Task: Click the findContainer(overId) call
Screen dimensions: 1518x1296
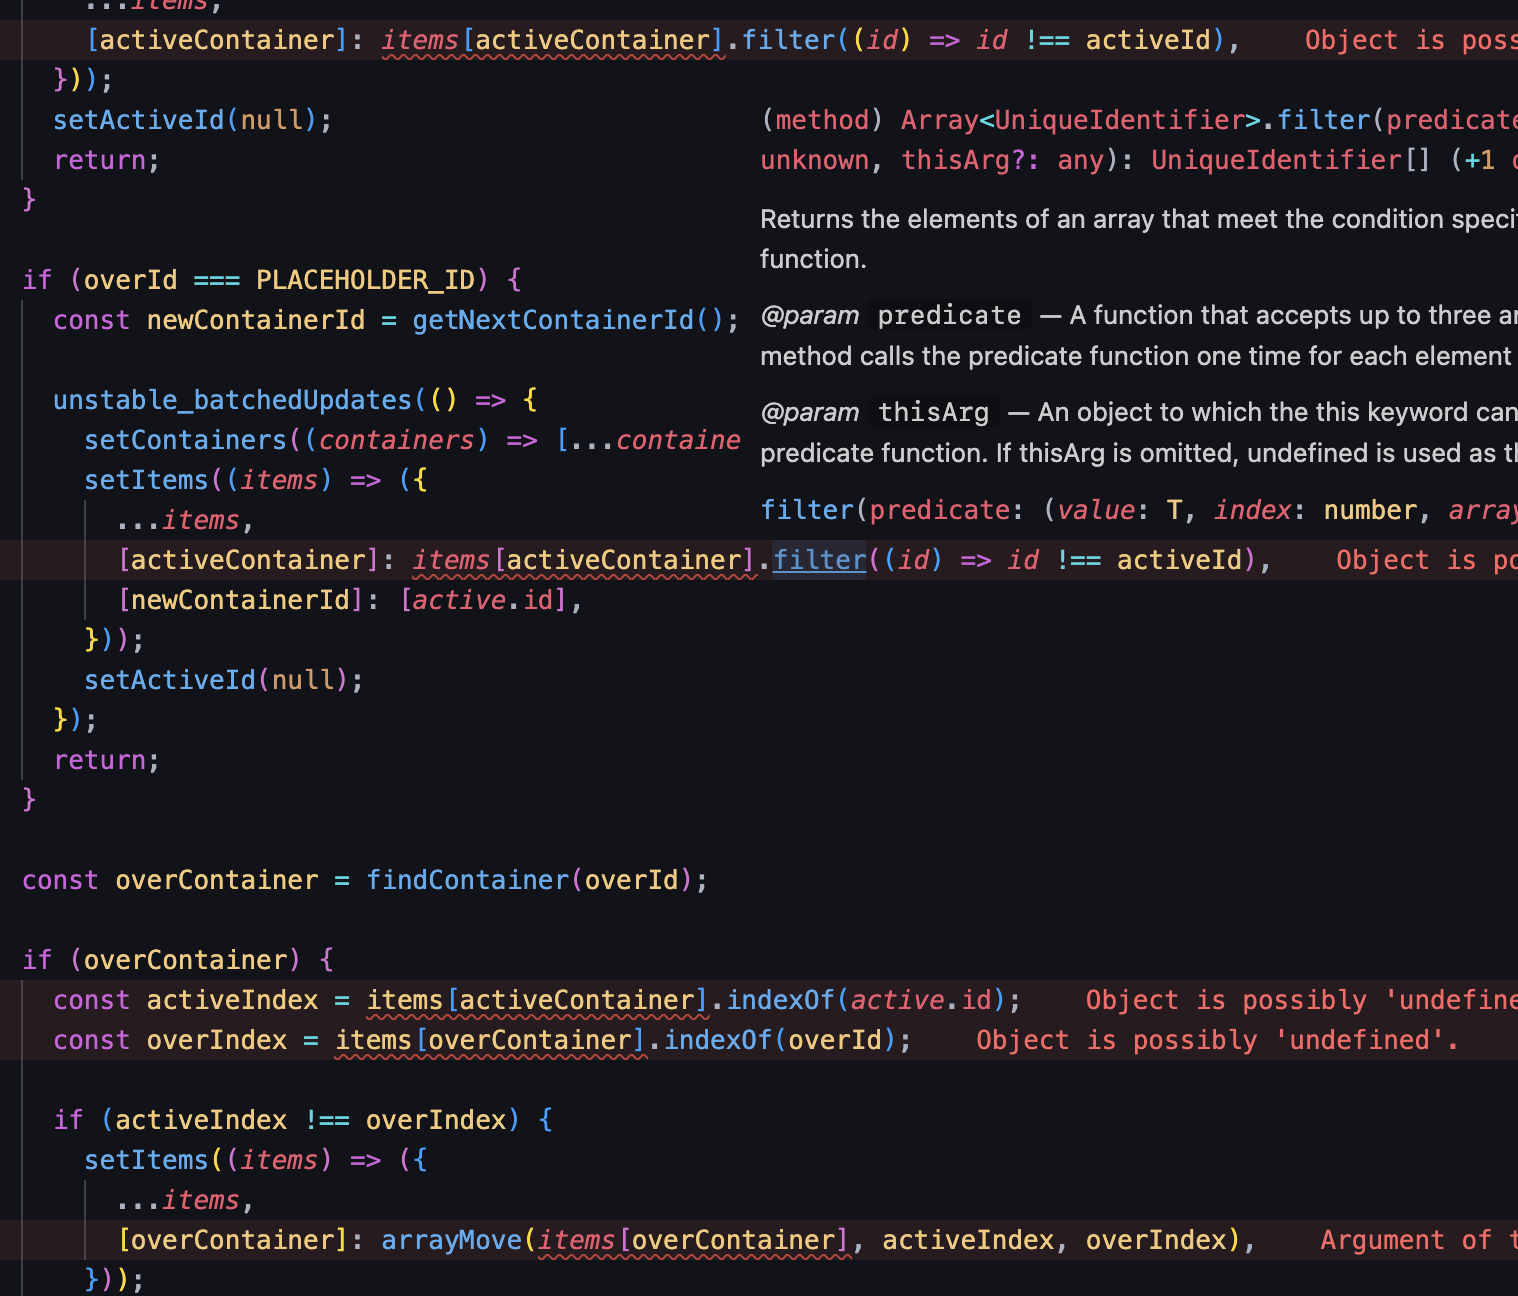Action: pos(529,880)
